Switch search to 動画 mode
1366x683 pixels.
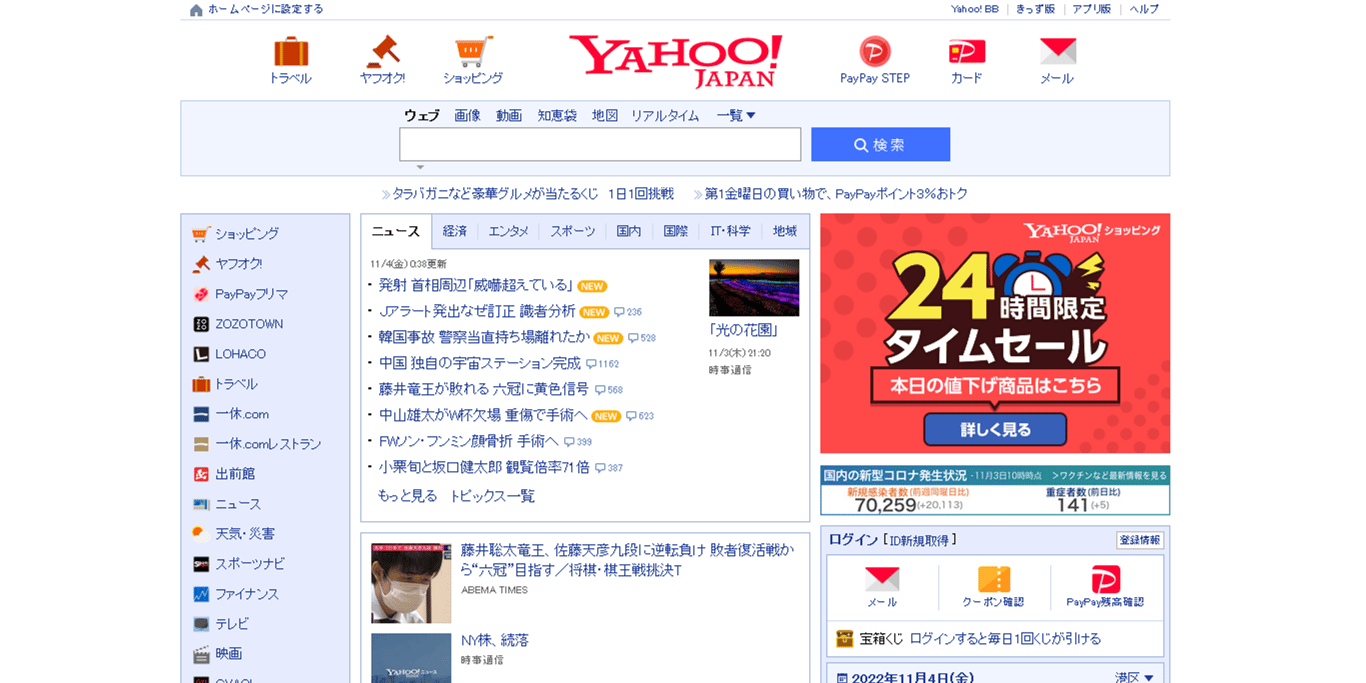tap(509, 116)
